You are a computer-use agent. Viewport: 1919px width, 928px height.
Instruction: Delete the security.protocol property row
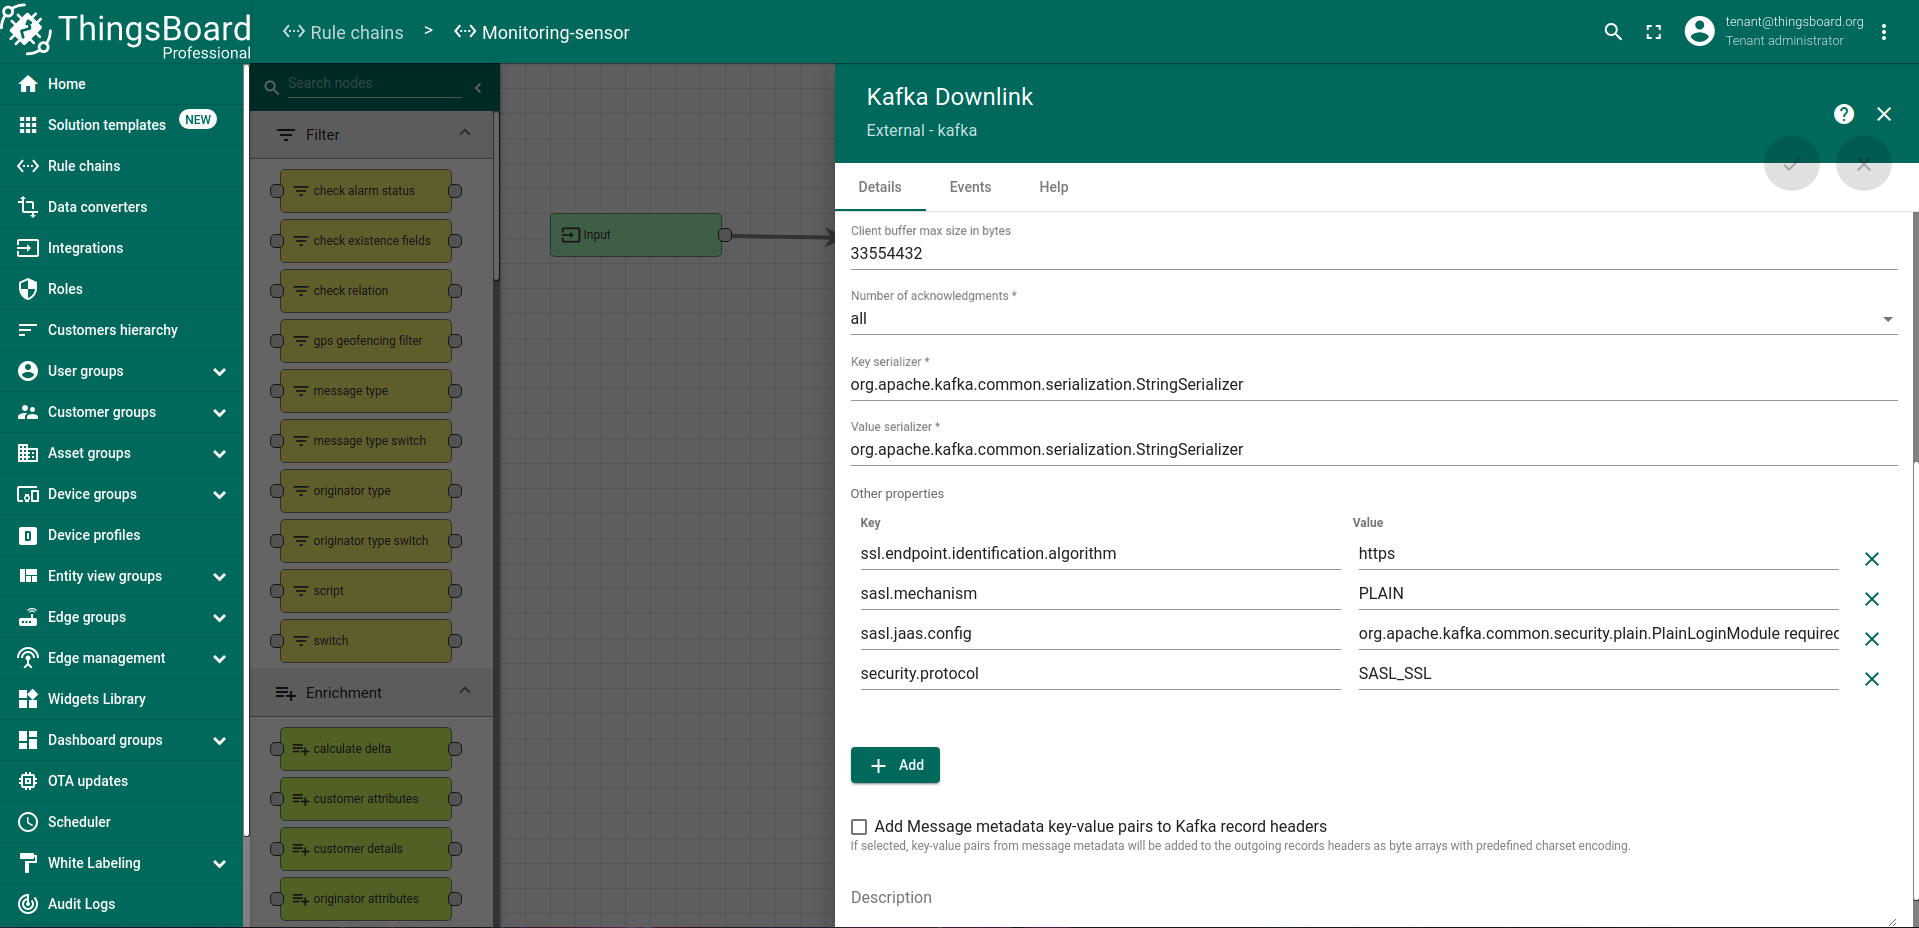coord(1872,679)
